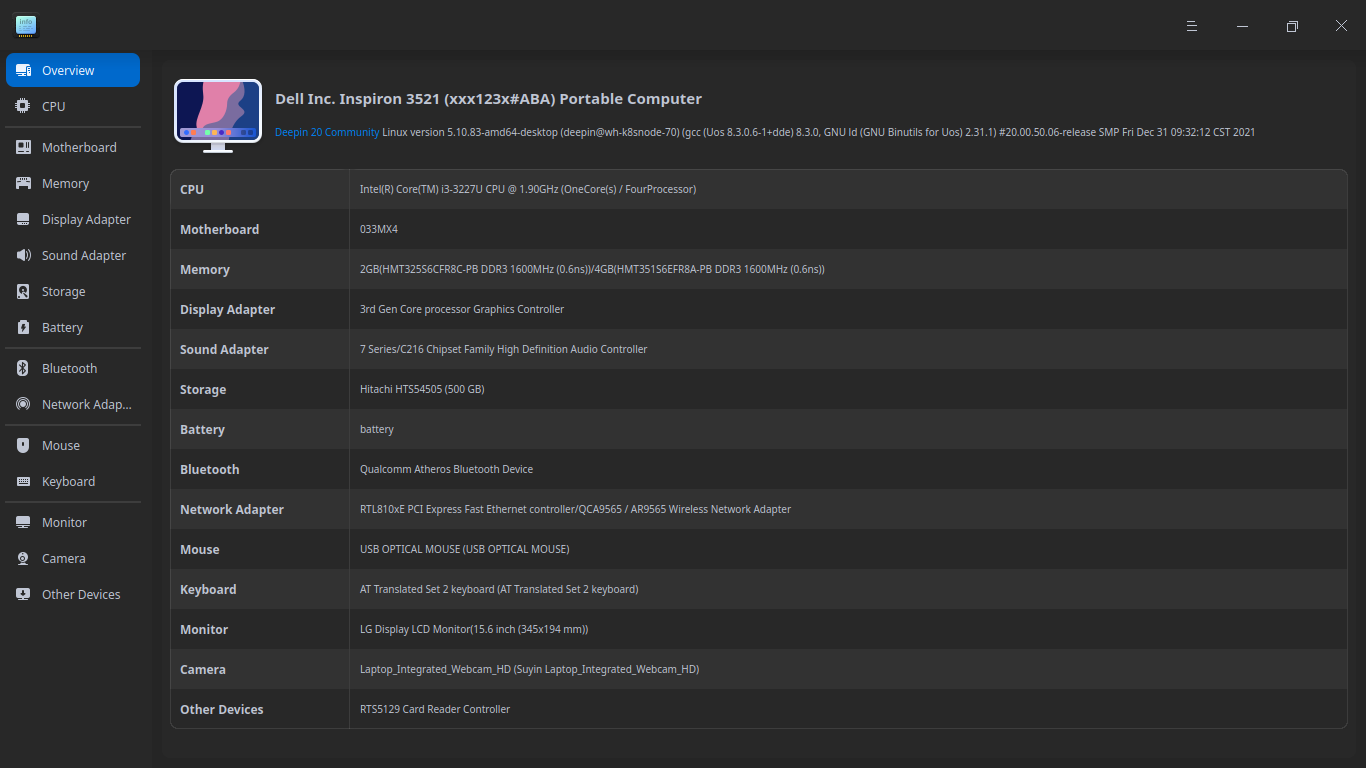The height and width of the screenshot is (768, 1366).
Task: Click the 3rd Gen Core Graphics Controller value
Action: click(x=462, y=309)
